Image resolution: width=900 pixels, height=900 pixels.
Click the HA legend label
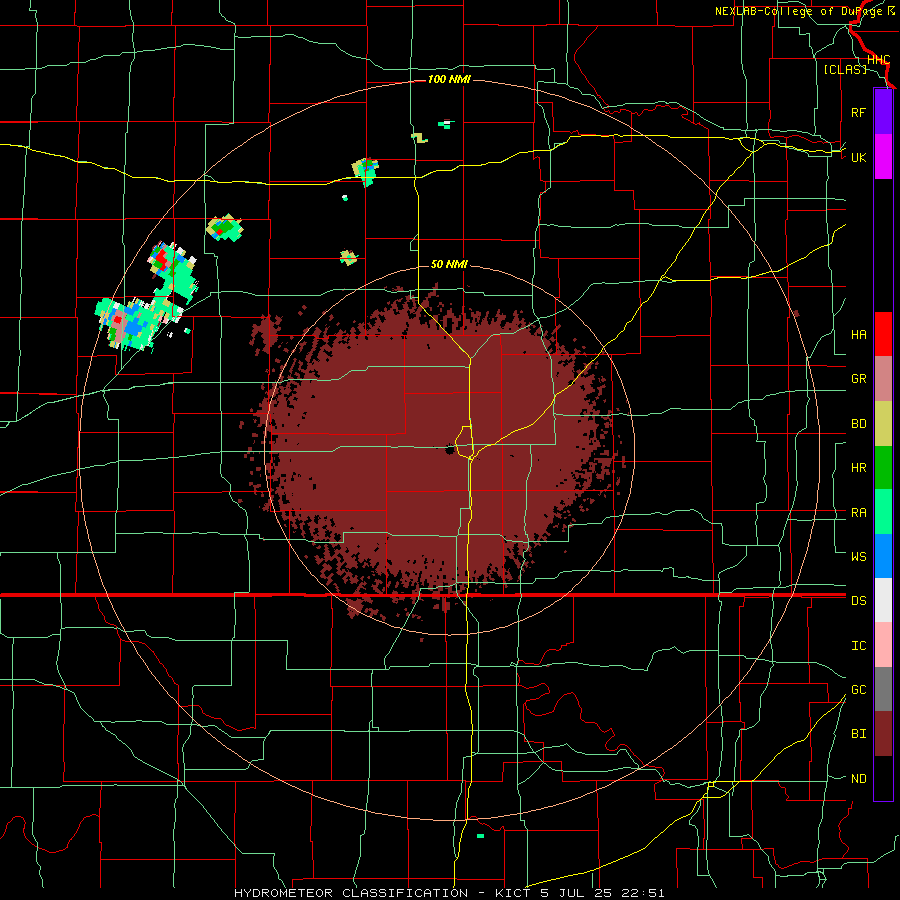858,335
